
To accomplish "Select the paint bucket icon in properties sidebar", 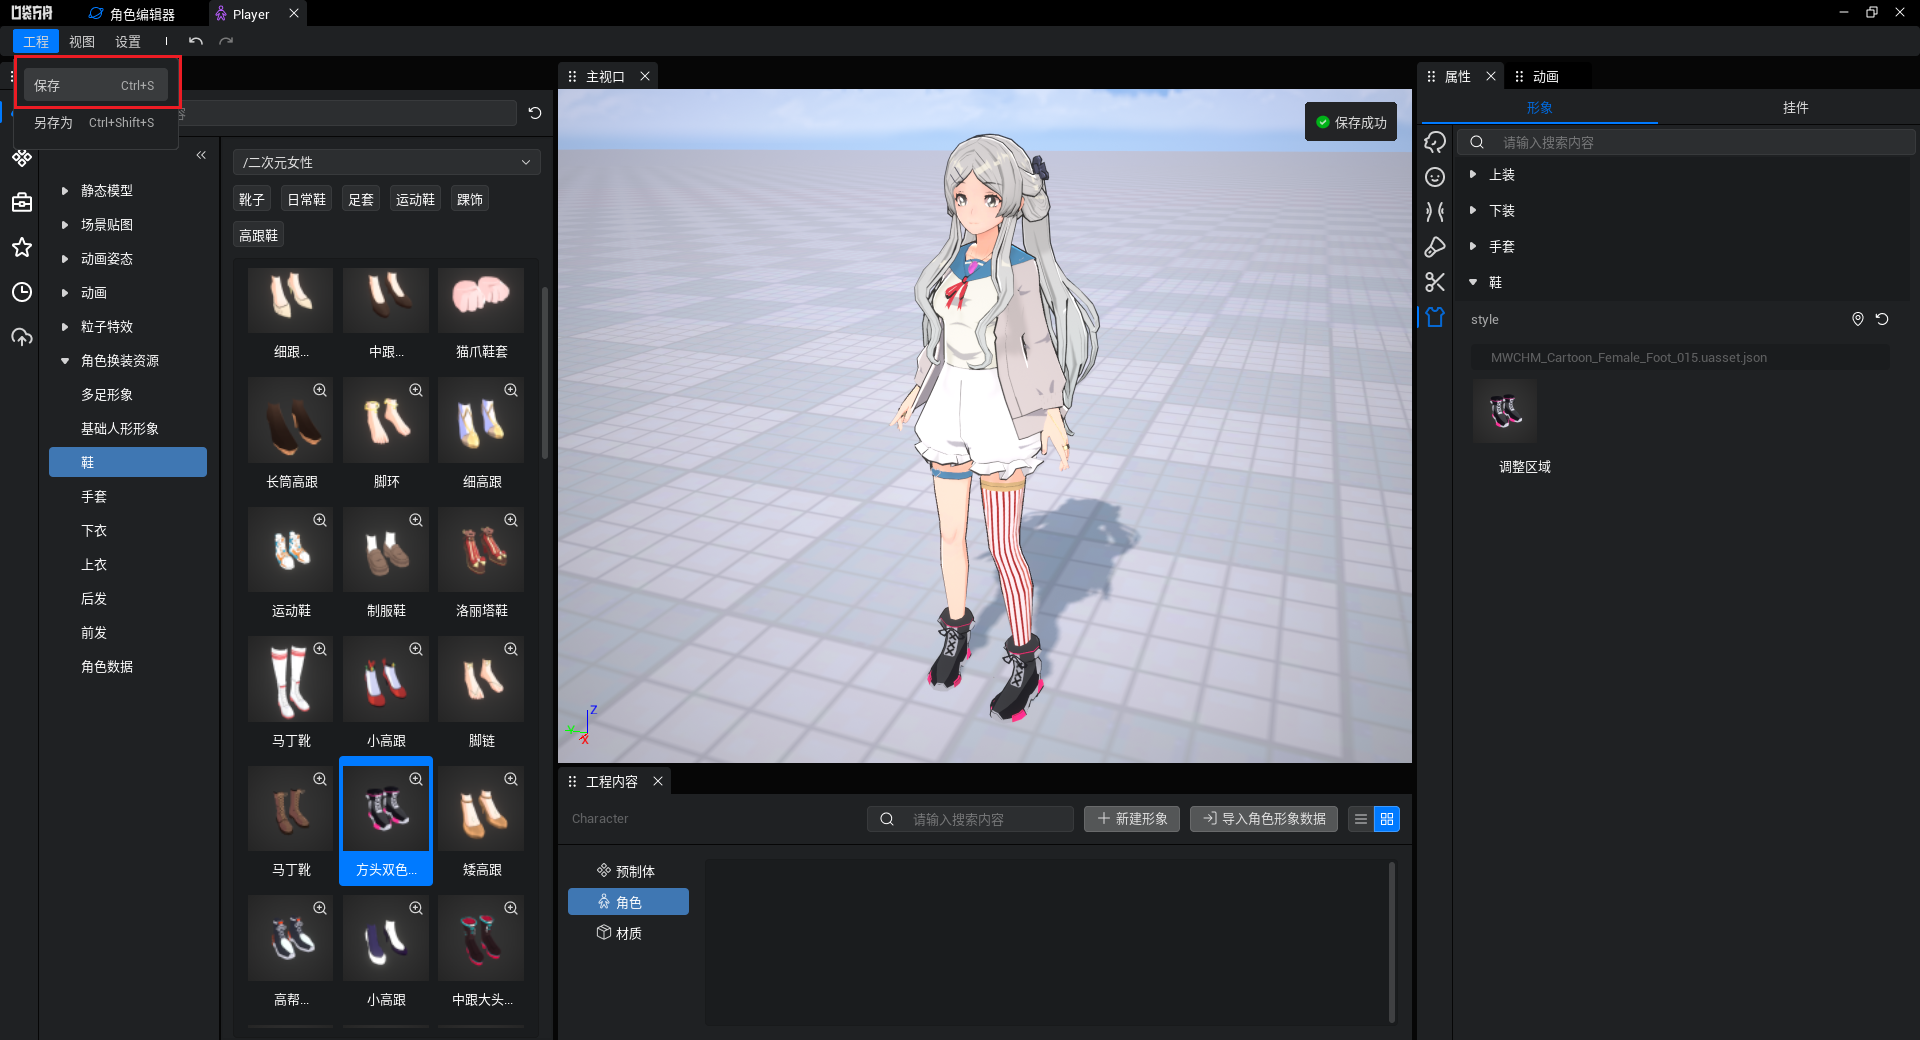I will (1435, 247).
